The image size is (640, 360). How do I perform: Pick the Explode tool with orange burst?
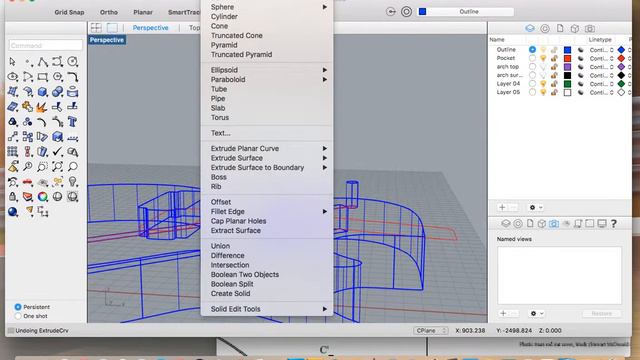[42, 107]
